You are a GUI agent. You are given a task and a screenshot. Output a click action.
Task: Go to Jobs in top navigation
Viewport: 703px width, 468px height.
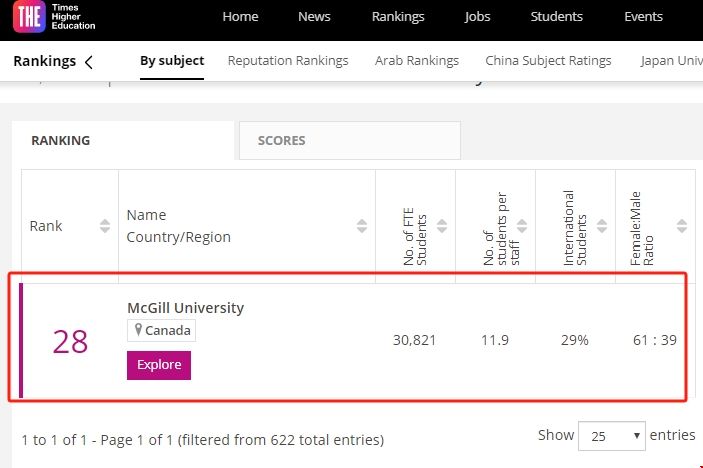click(x=478, y=17)
